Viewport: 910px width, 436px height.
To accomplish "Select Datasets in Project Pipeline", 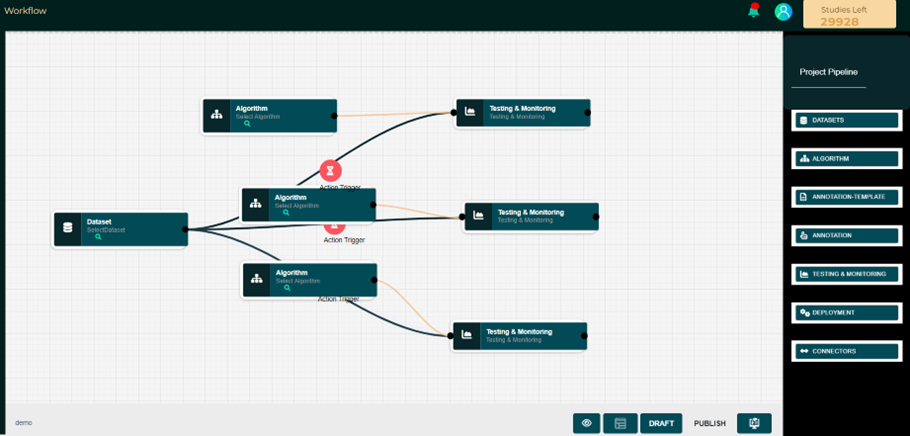I will 847,120.
